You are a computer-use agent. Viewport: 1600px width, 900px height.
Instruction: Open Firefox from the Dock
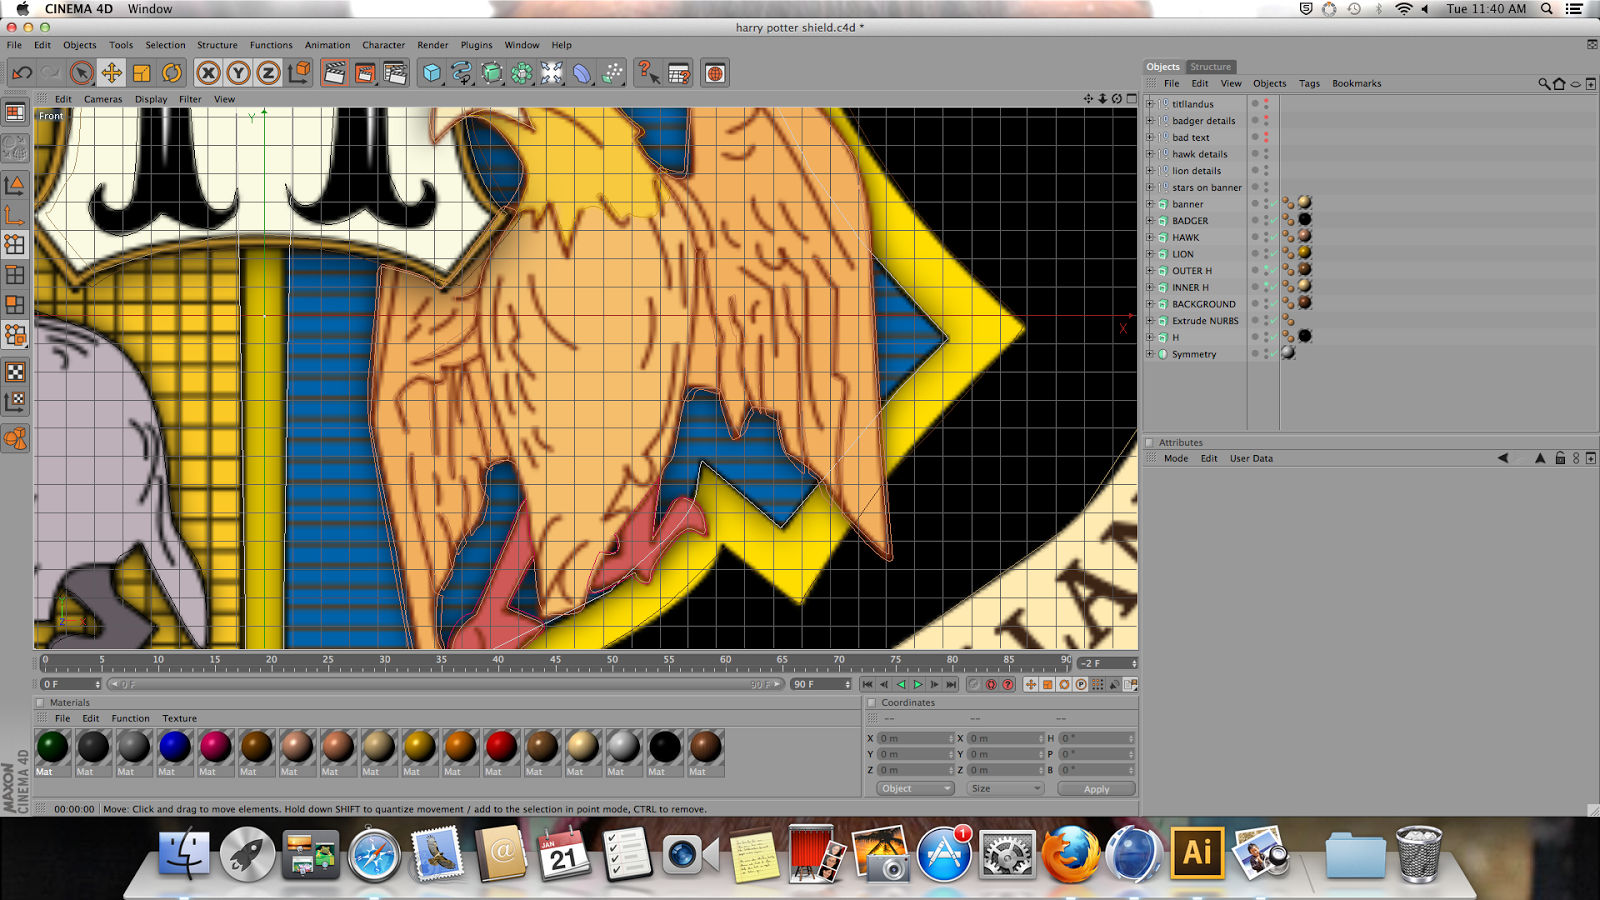pos(1069,853)
